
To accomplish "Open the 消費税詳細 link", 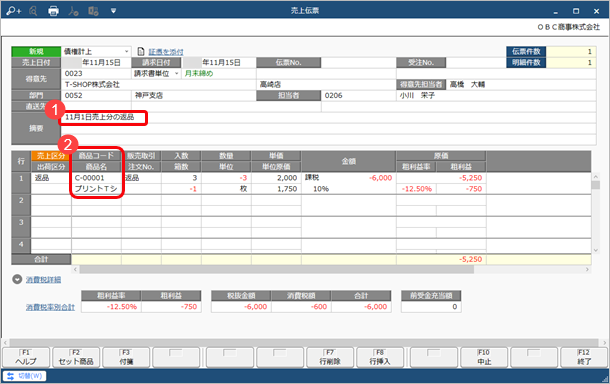I will click(x=43, y=280).
